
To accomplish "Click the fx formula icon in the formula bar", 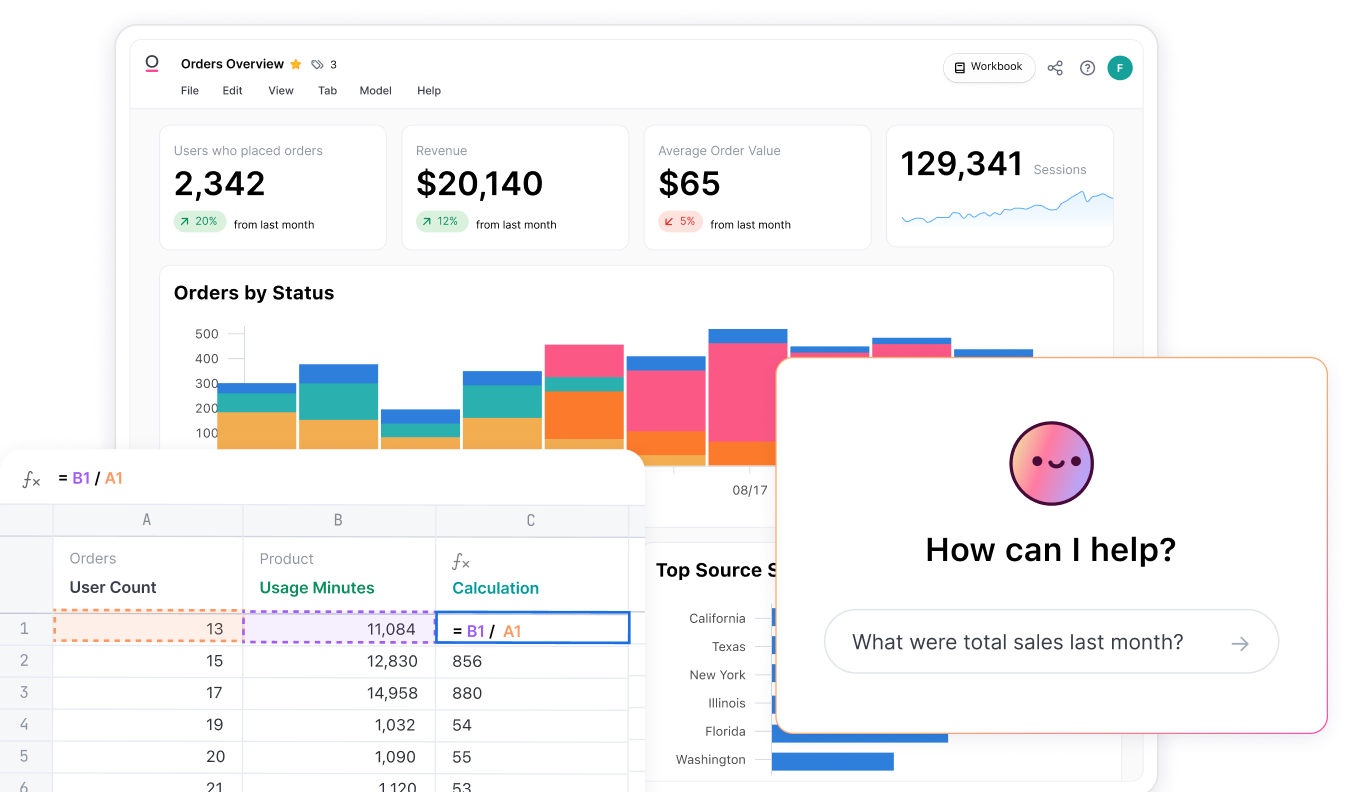I will (31, 478).
